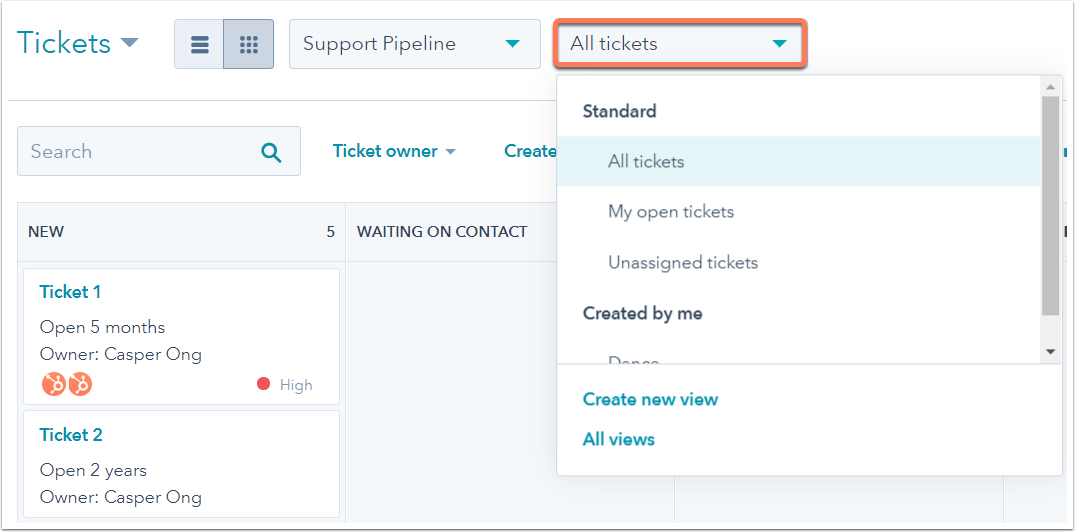This screenshot has height=532, width=1075.
Task: Click second HubSpot avatar on Ticket 1
Action: [x=80, y=385]
